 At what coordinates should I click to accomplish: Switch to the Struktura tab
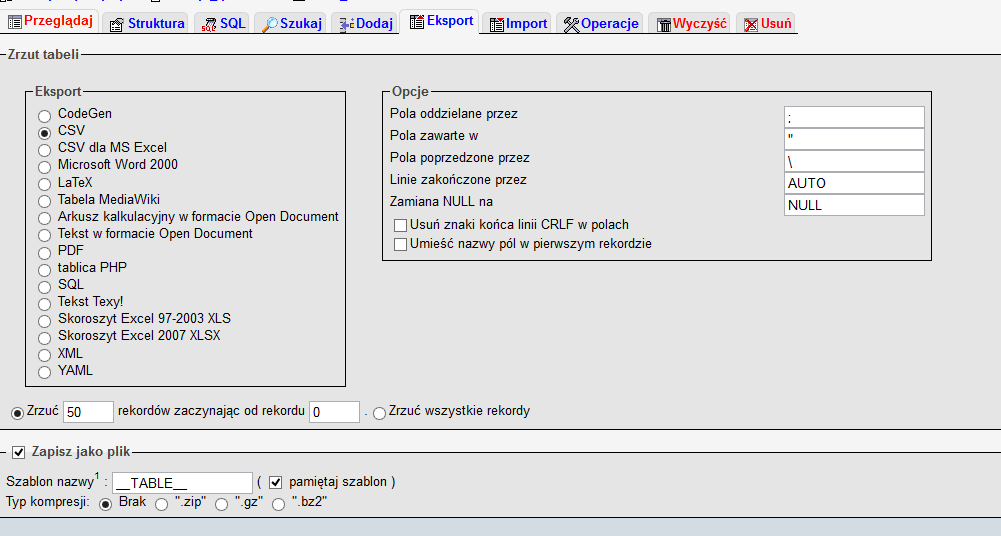(156, 24)
